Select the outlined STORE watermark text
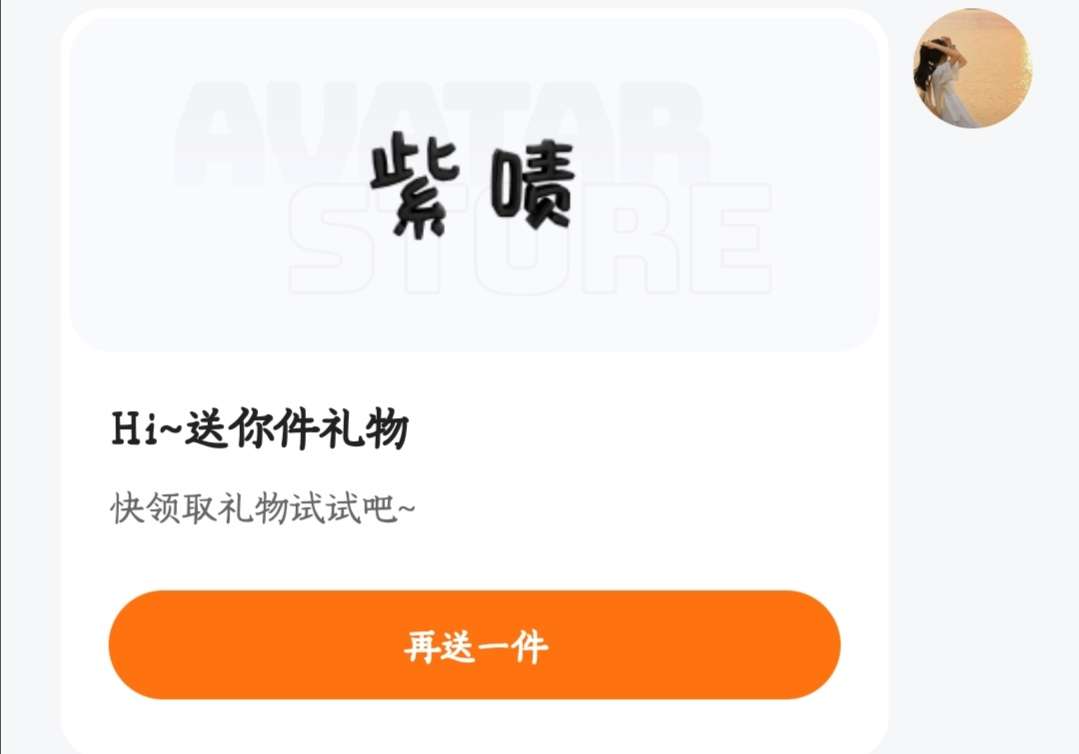The width and height of the screenshot is (1079, 754). (x=530, y=239)
